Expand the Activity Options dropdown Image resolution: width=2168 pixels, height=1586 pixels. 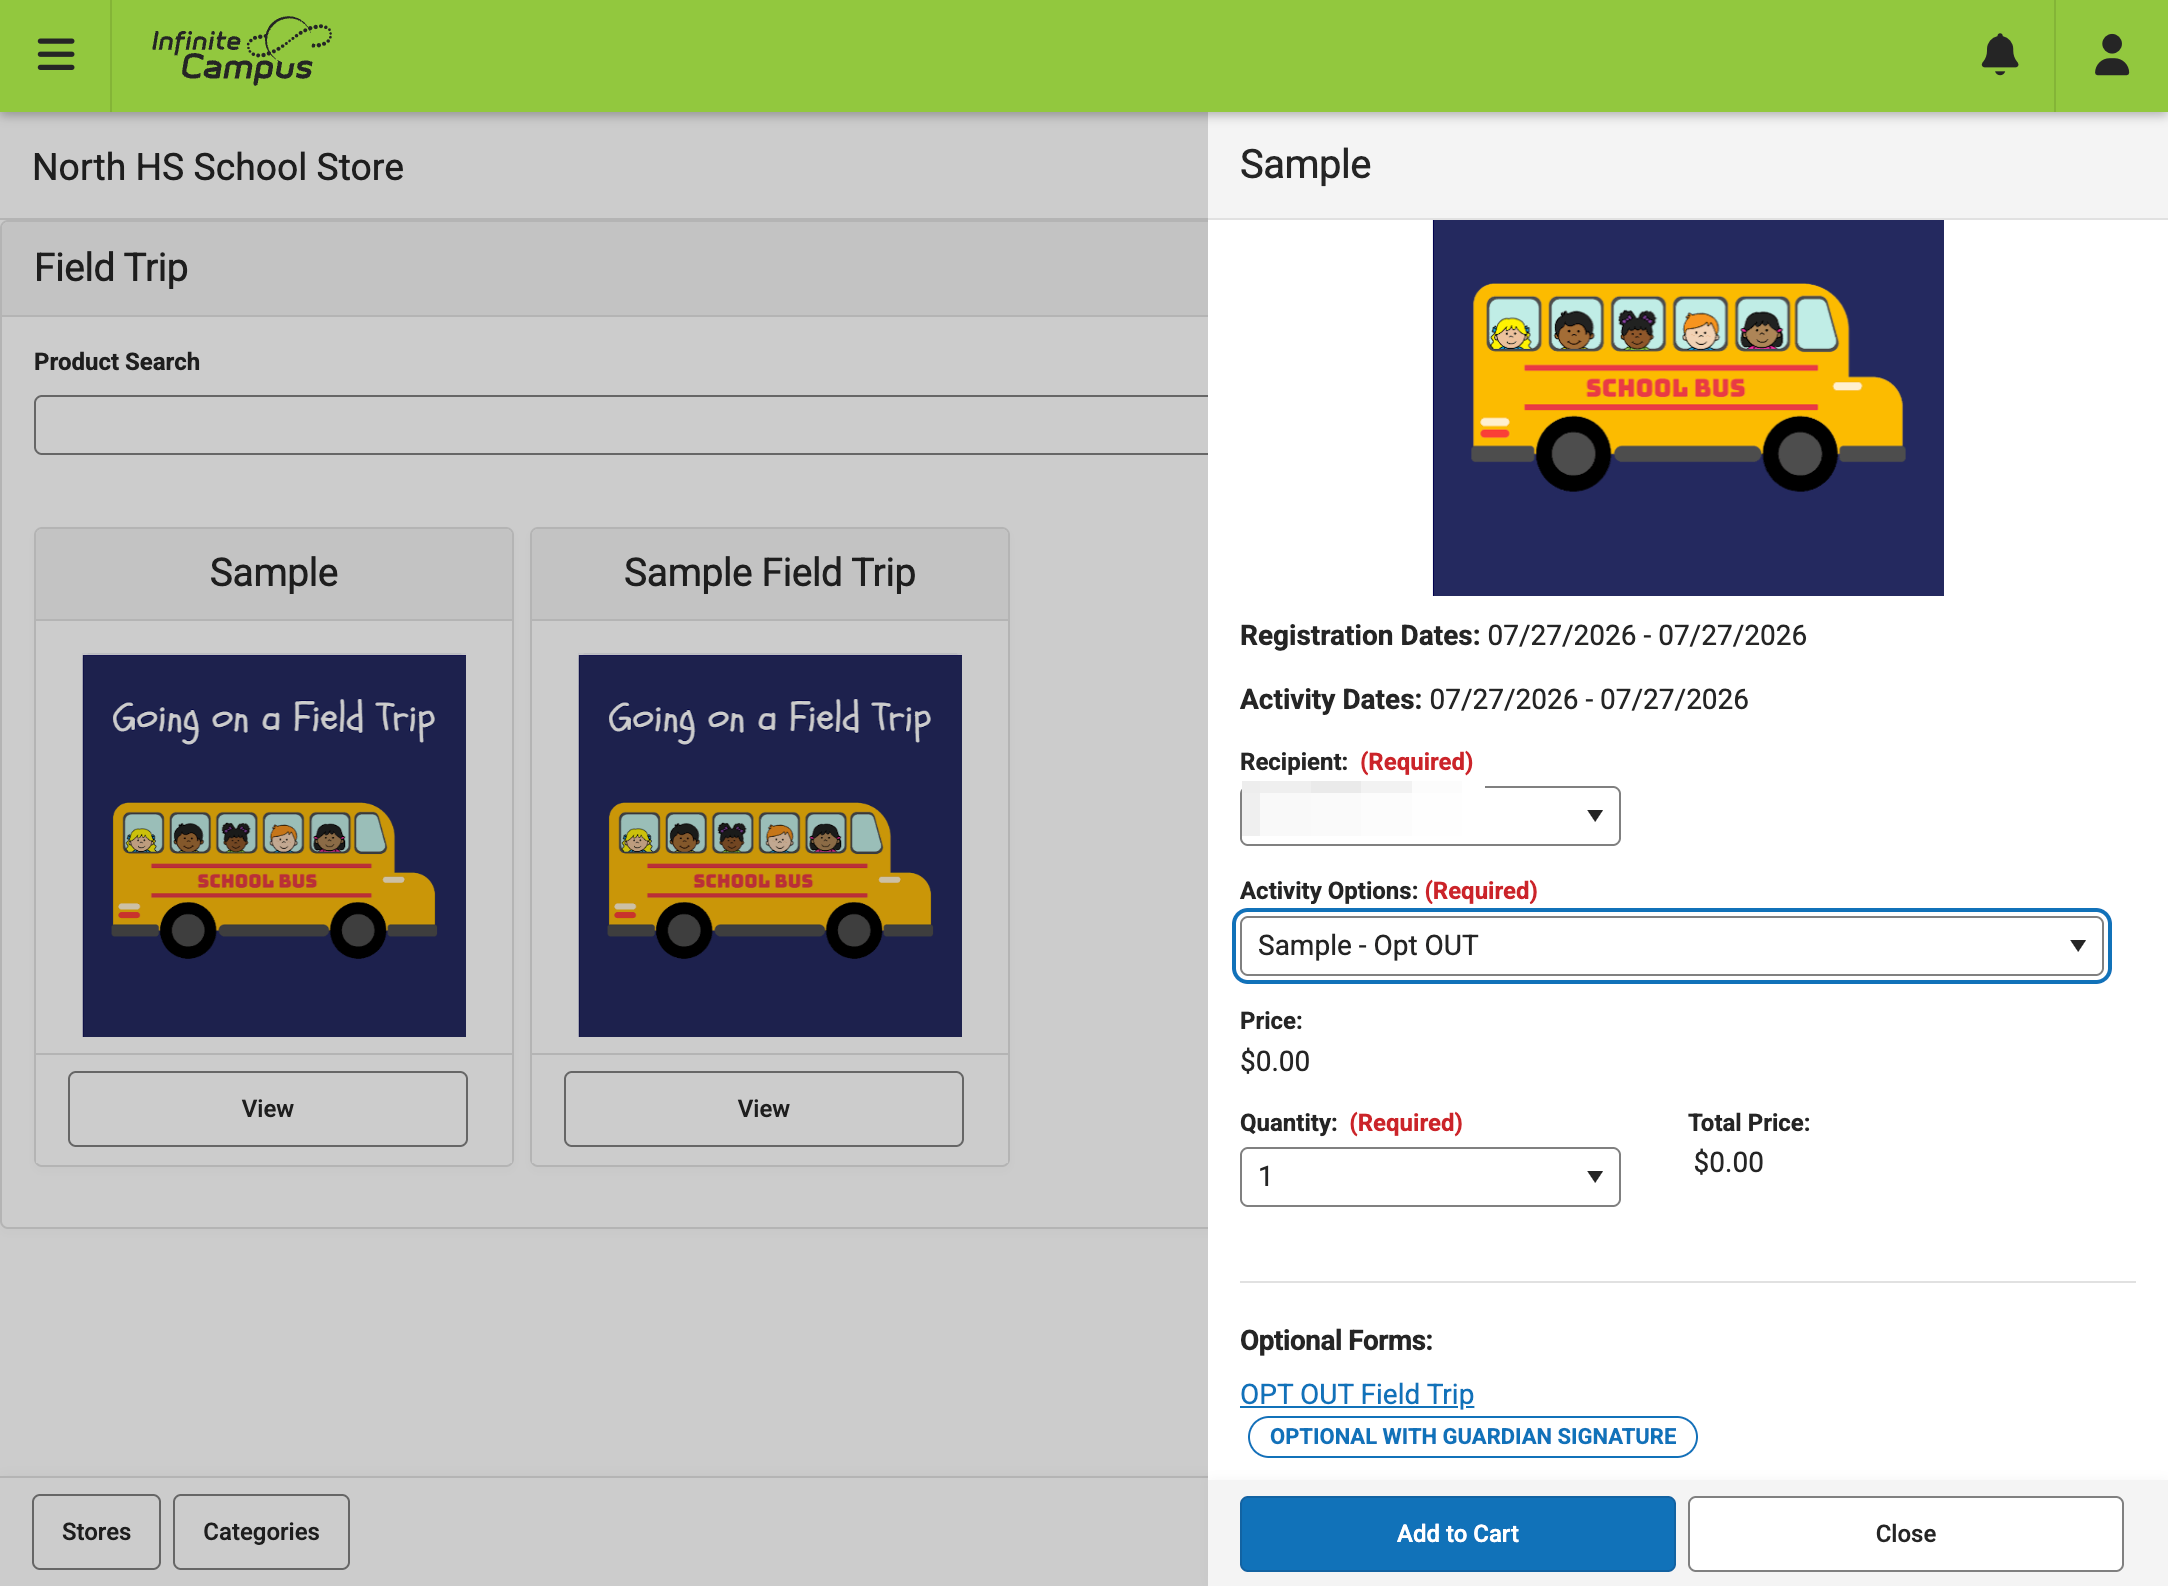click(x=1672, y=946)
